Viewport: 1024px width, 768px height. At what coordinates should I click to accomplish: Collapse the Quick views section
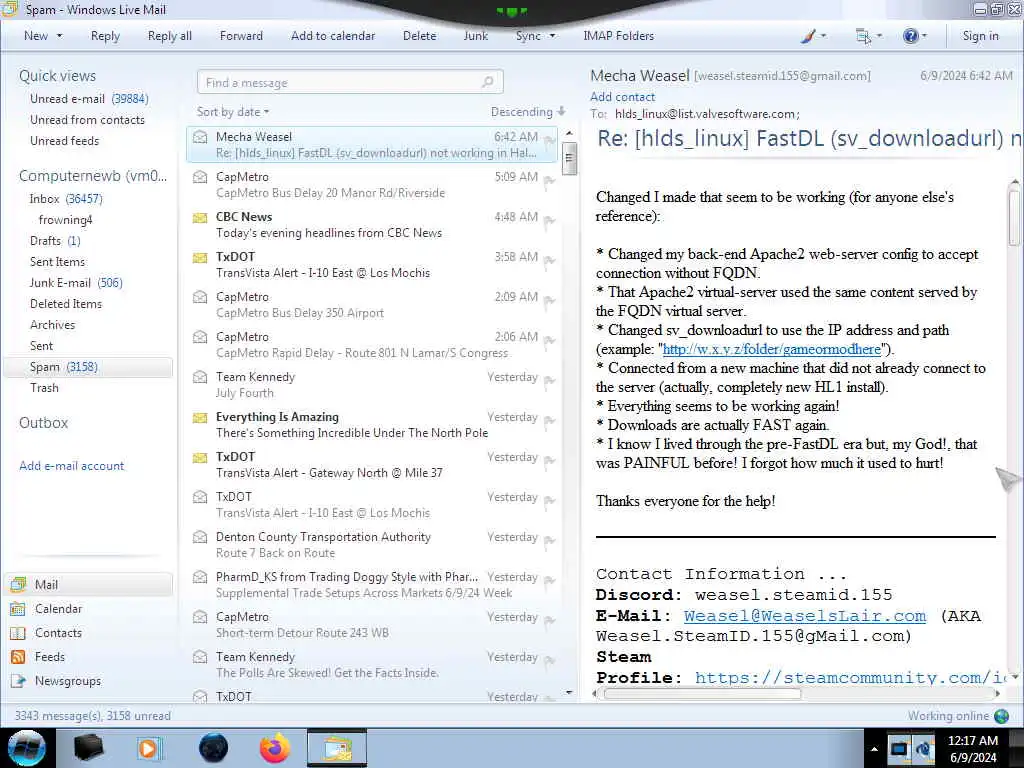click(x=57, y=76)
